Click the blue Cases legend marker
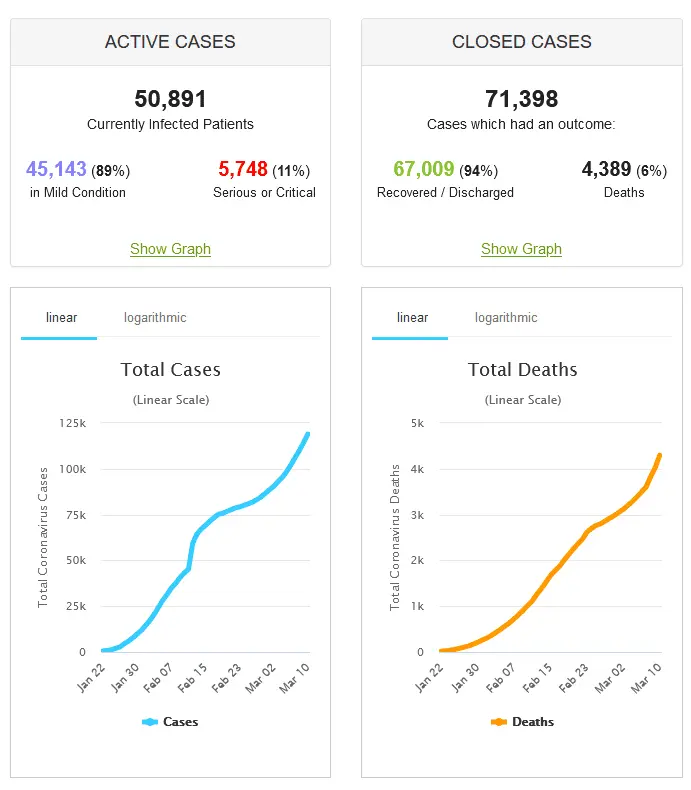 (150, 721)
